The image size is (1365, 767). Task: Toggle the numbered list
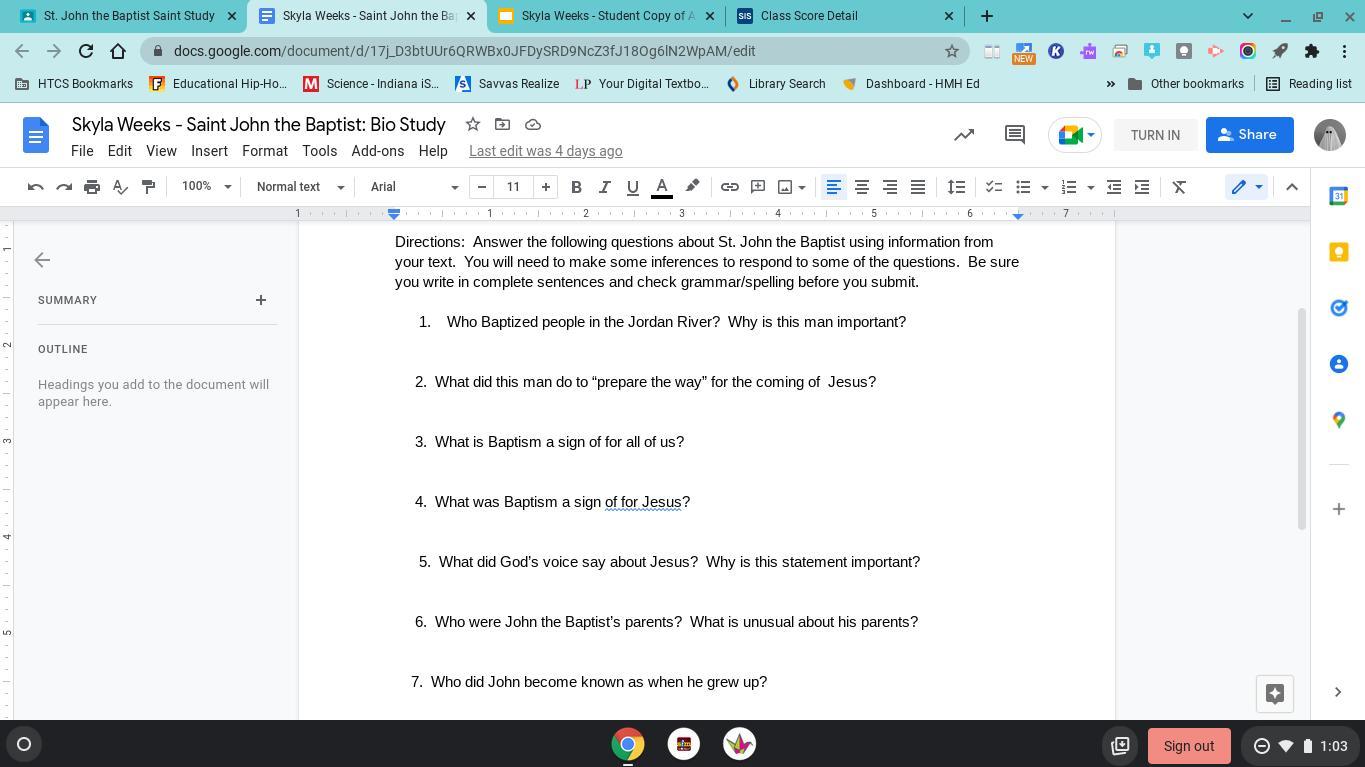tap(1069, 187)
